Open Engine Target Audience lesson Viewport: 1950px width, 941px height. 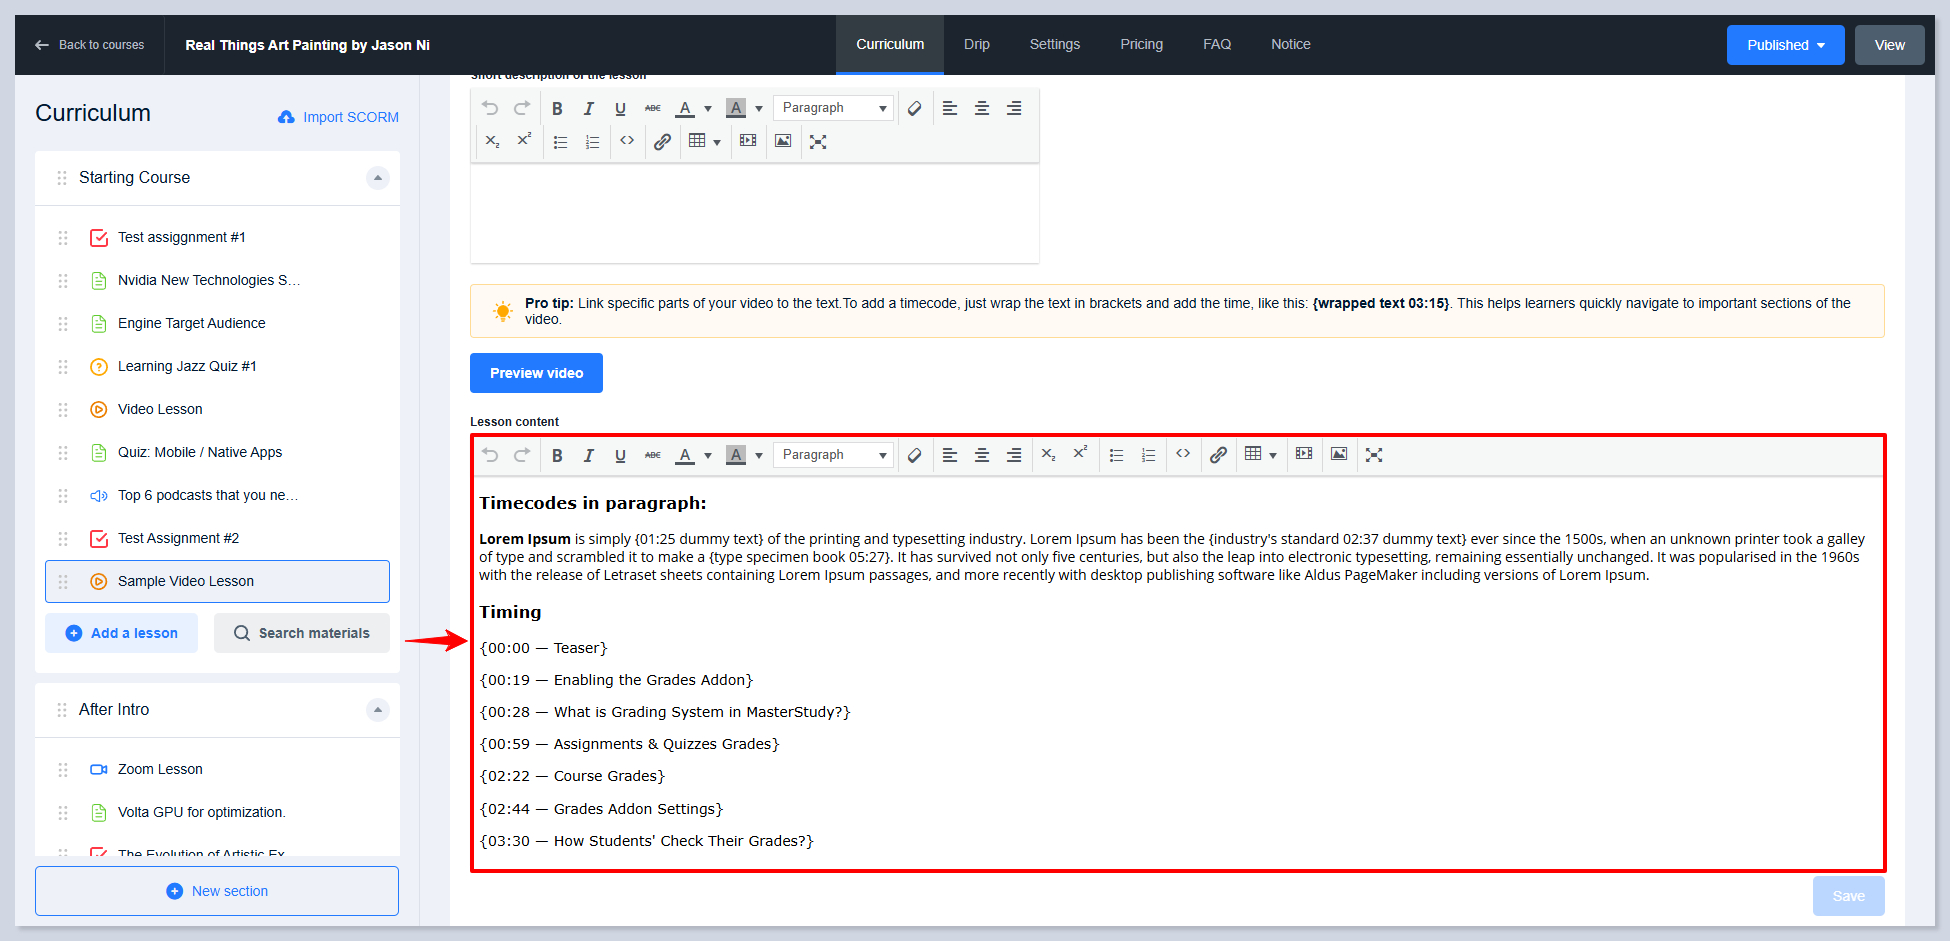pyautogui.click(x=191, y=323)
